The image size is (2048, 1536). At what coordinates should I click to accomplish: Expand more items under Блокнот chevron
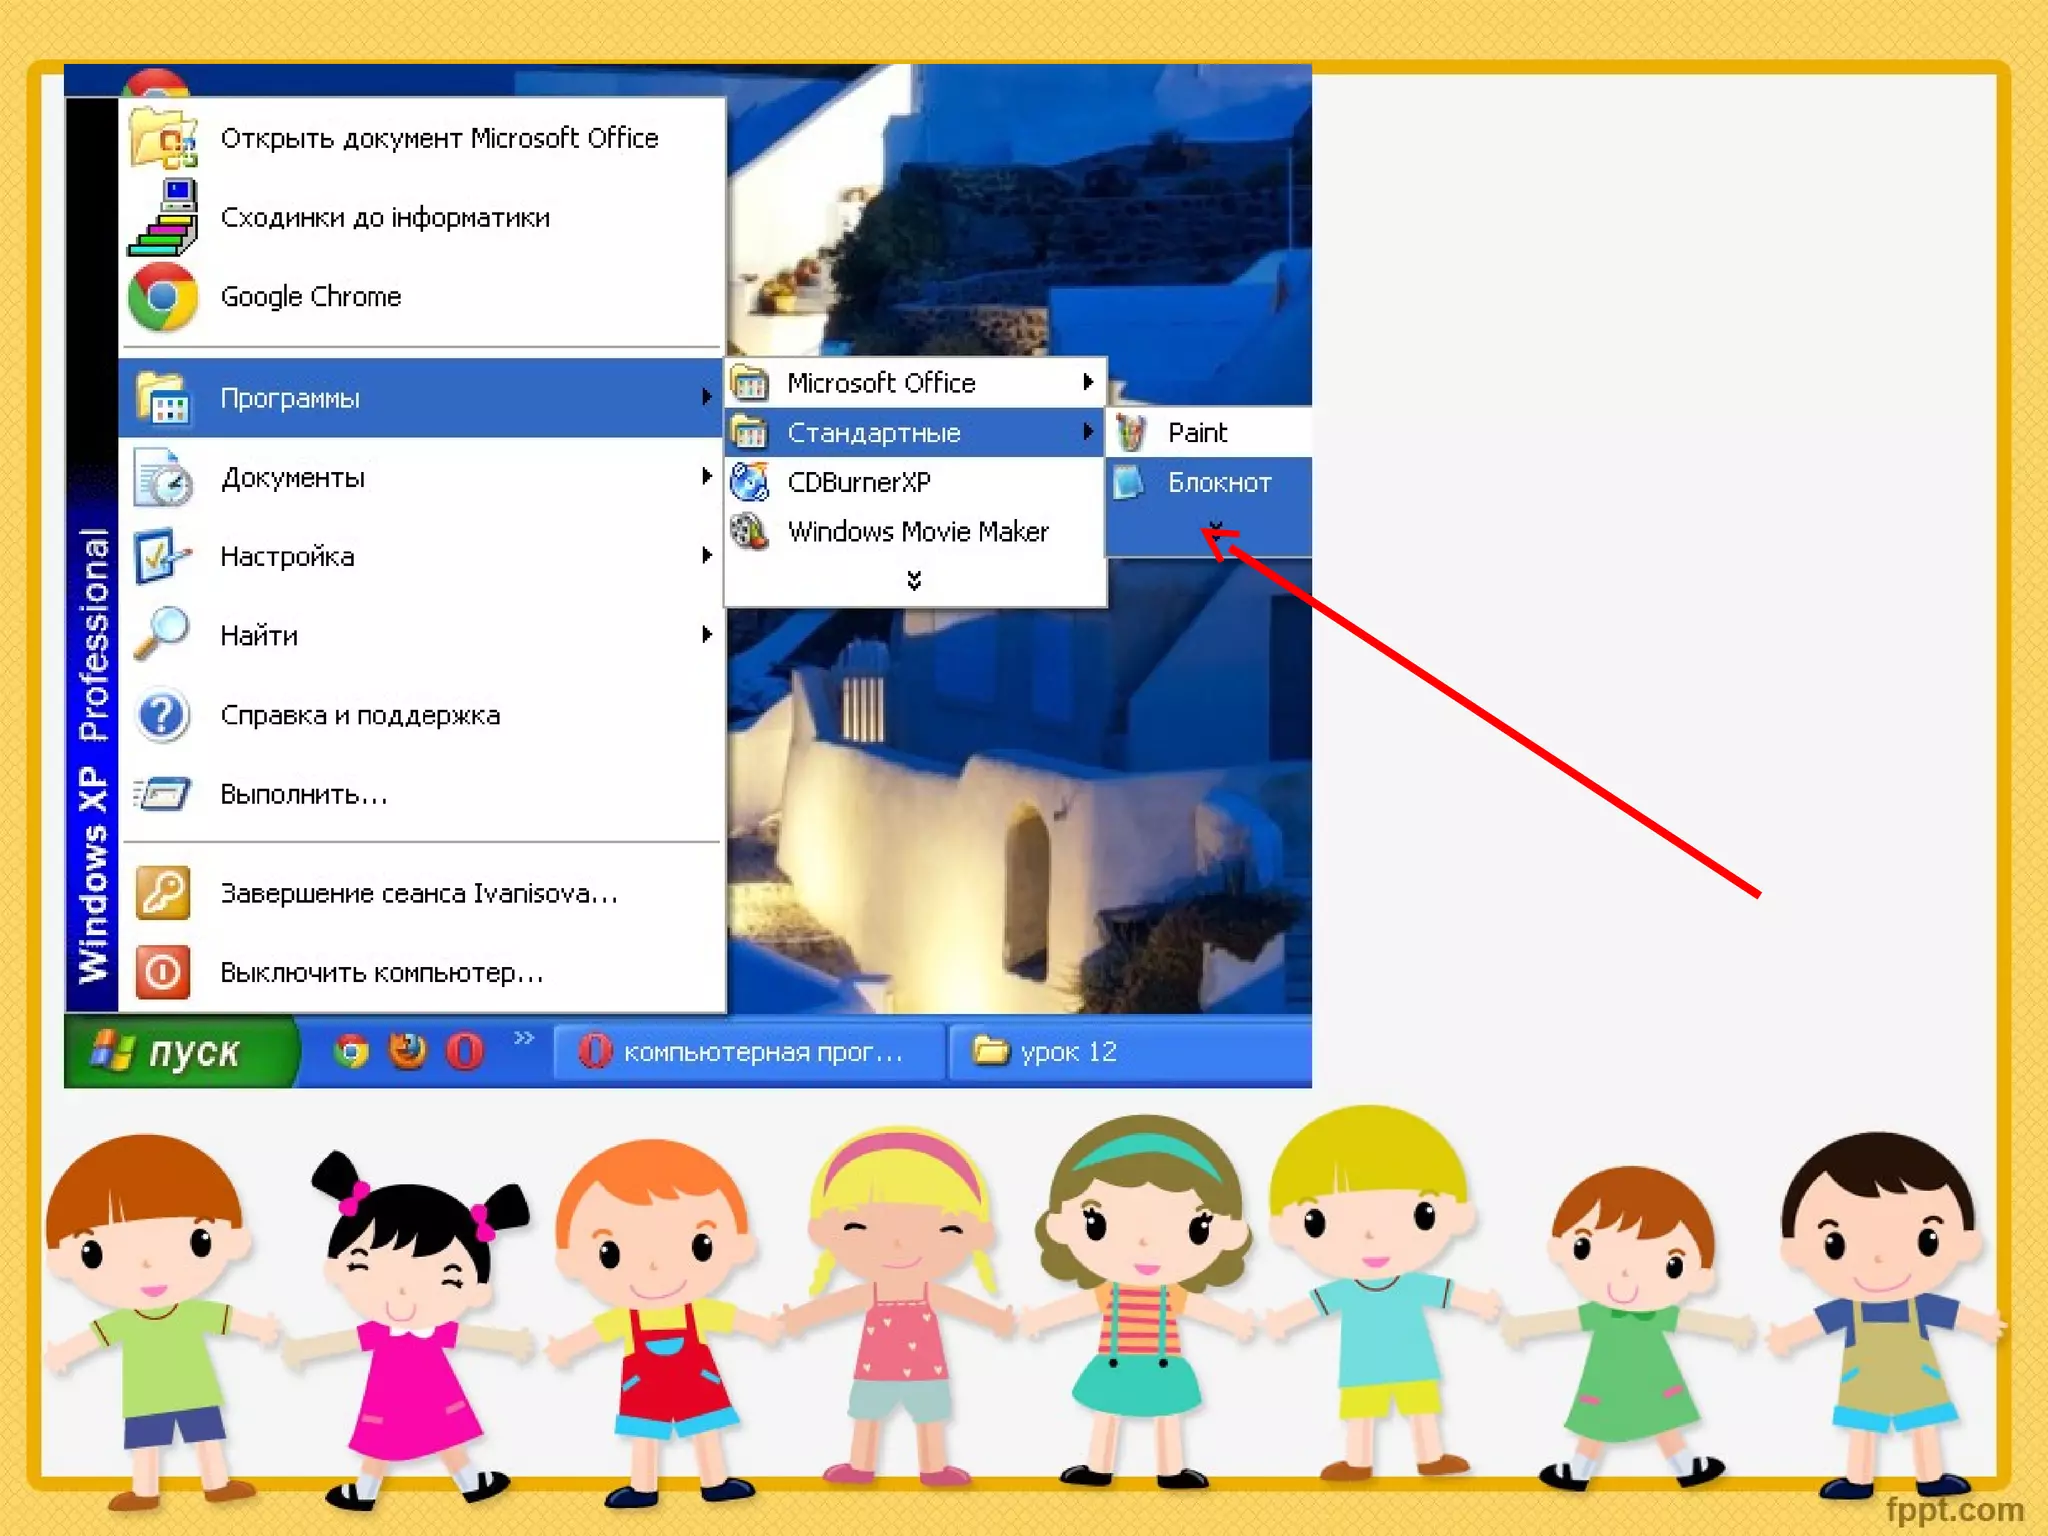(x=1215, y=527)
